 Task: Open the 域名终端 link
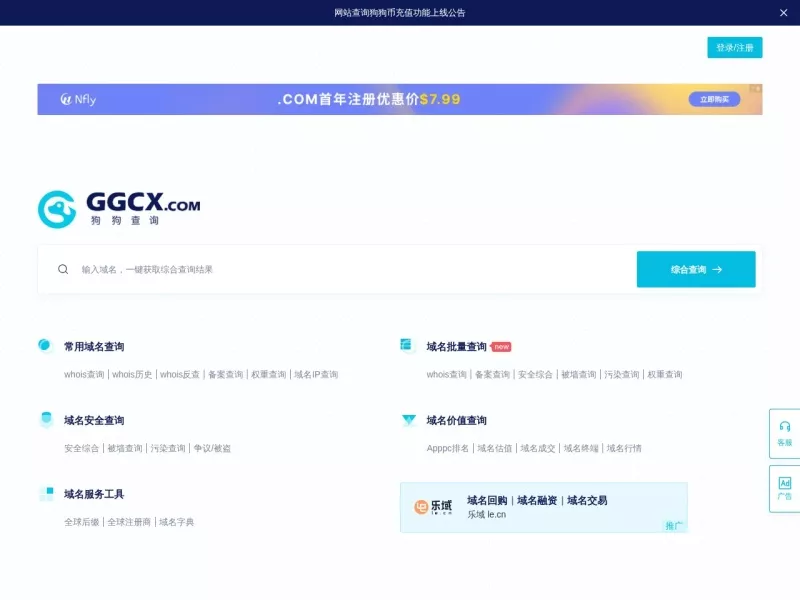click(x=581, y=448)
